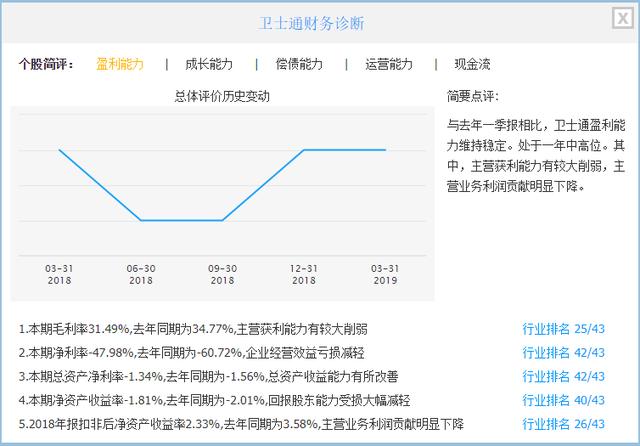Switch to the 成长能力 tab
The width and height of the screenshot is (640, 446).
[x=209, y=64]
